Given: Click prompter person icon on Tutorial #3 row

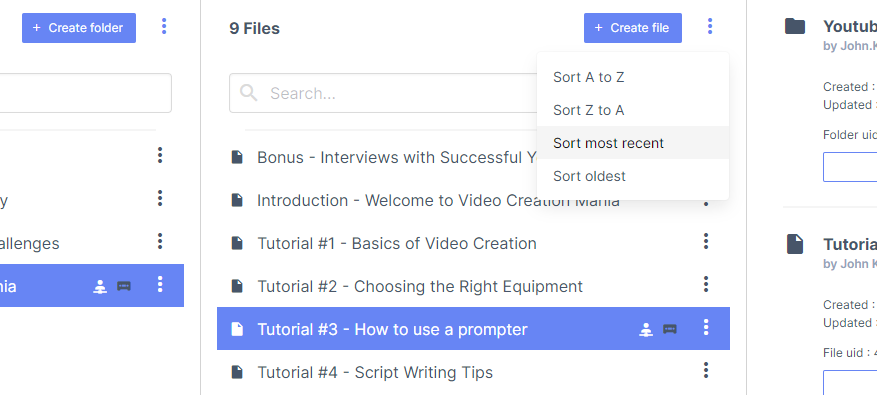Looking at the screenshot, I should pyautogui.click(x=646, y=330).
